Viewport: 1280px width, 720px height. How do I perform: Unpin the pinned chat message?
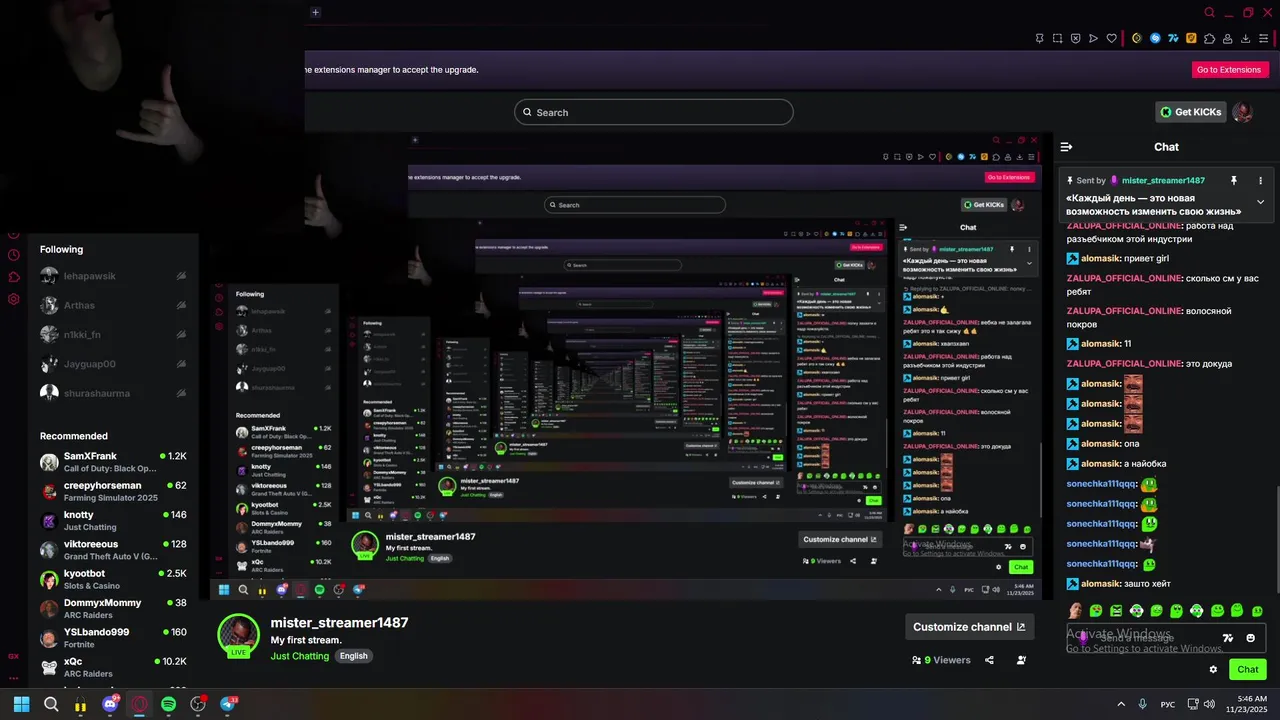pyautogui.click(x=1233, y=181)
